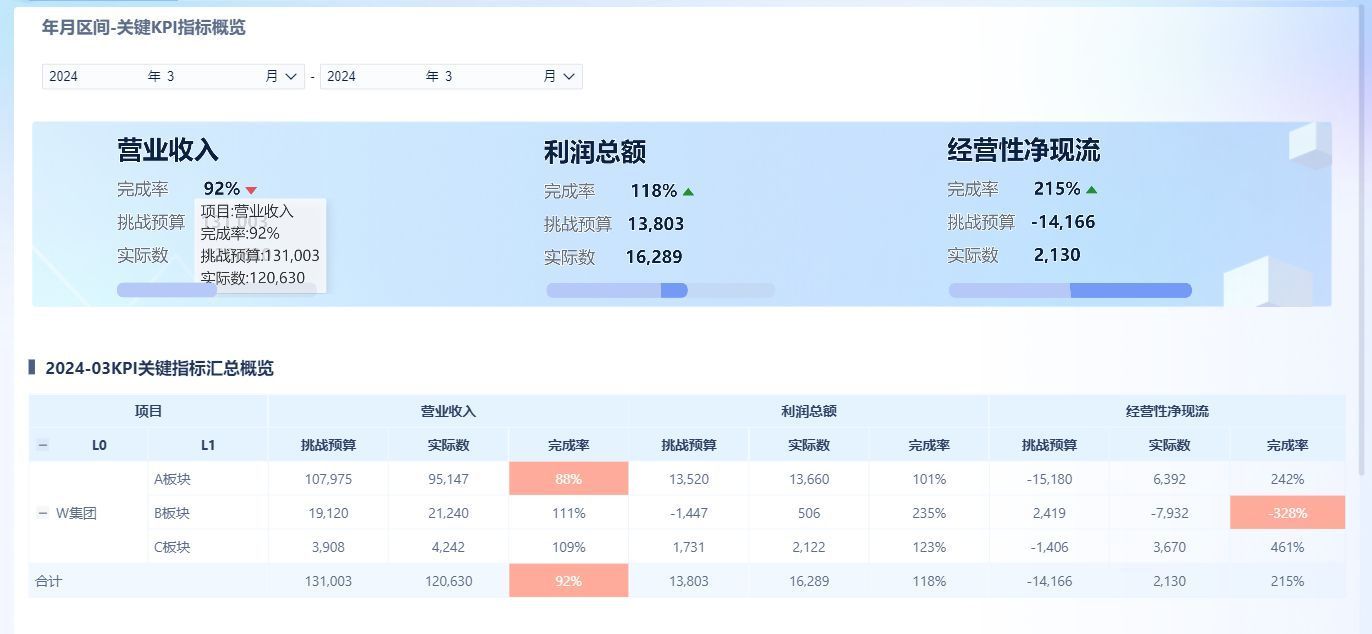1372x634 pixels.
Task: Click the 2,419 cash flow budget cell
Action: point(1048,513)
